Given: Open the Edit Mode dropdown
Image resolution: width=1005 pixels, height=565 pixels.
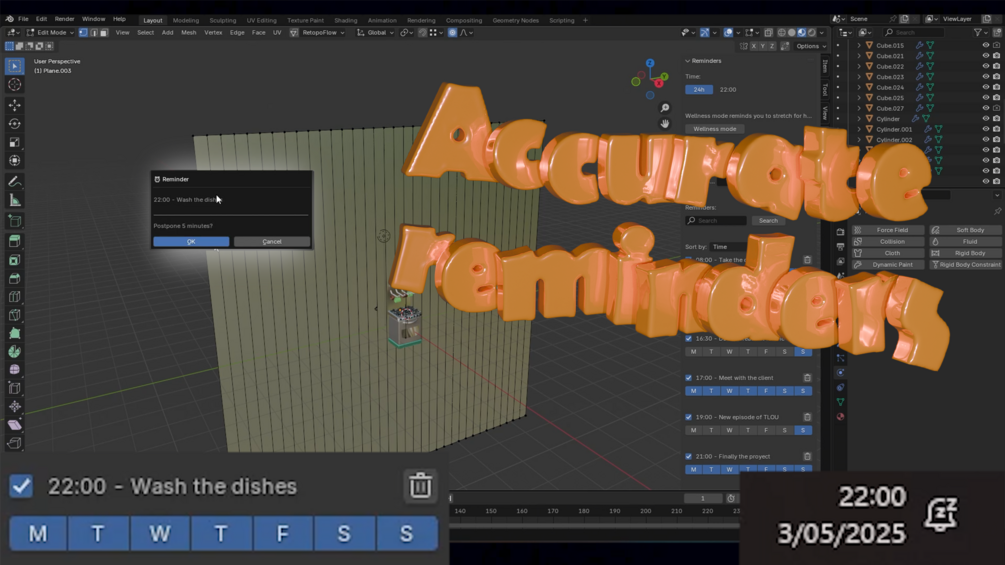Looking at the screenshot, I should 51,33.
